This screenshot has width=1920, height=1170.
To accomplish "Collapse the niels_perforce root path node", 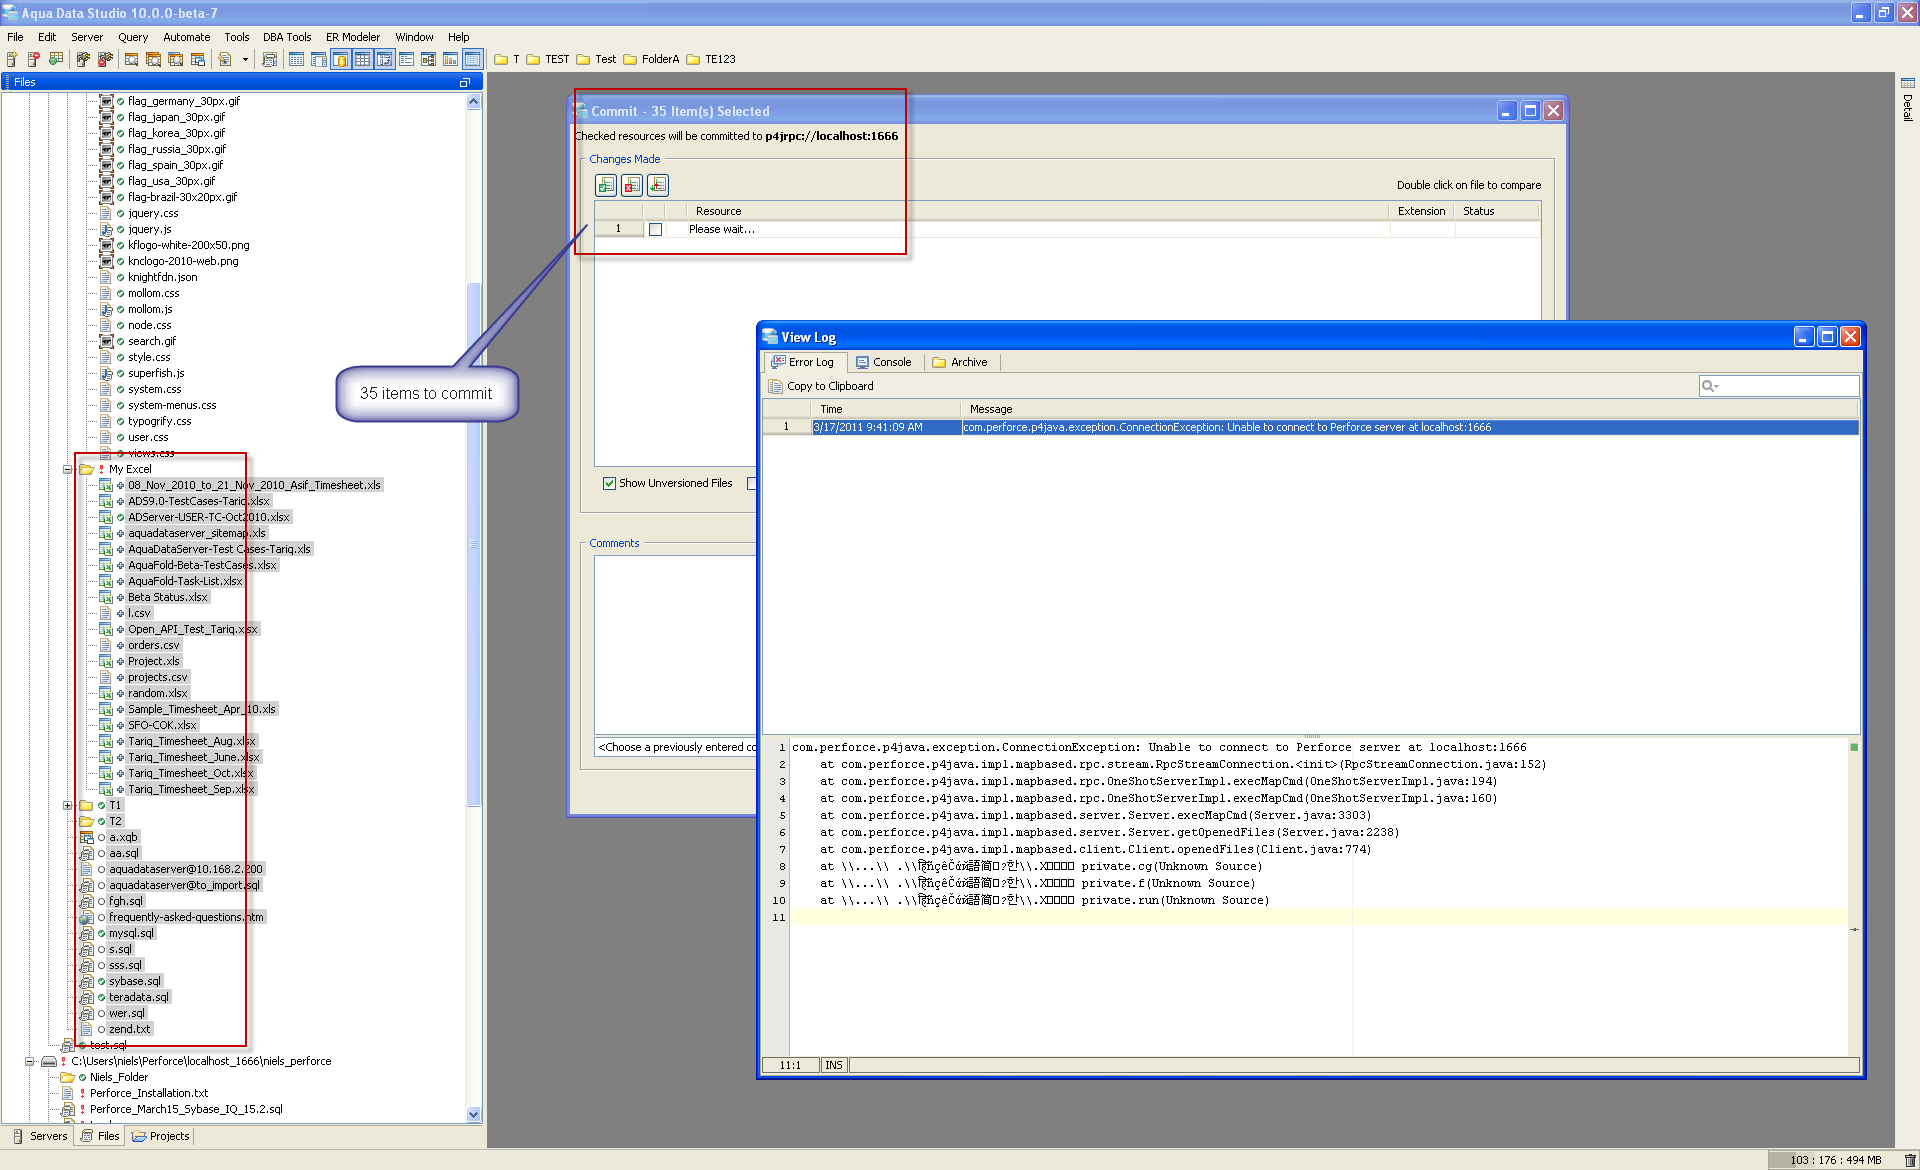I will (30, 1061).
